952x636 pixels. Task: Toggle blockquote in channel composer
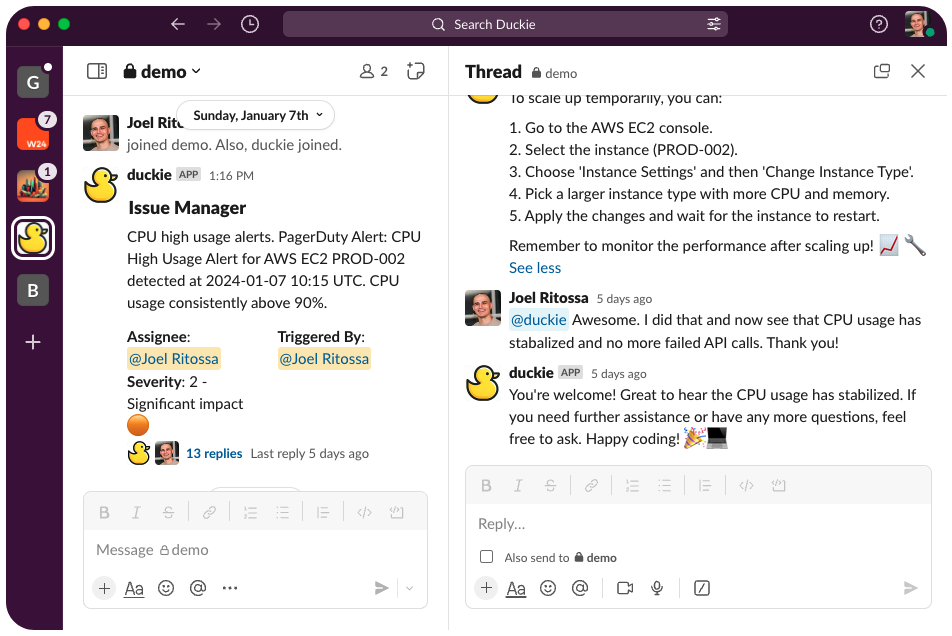coord(323,513)
